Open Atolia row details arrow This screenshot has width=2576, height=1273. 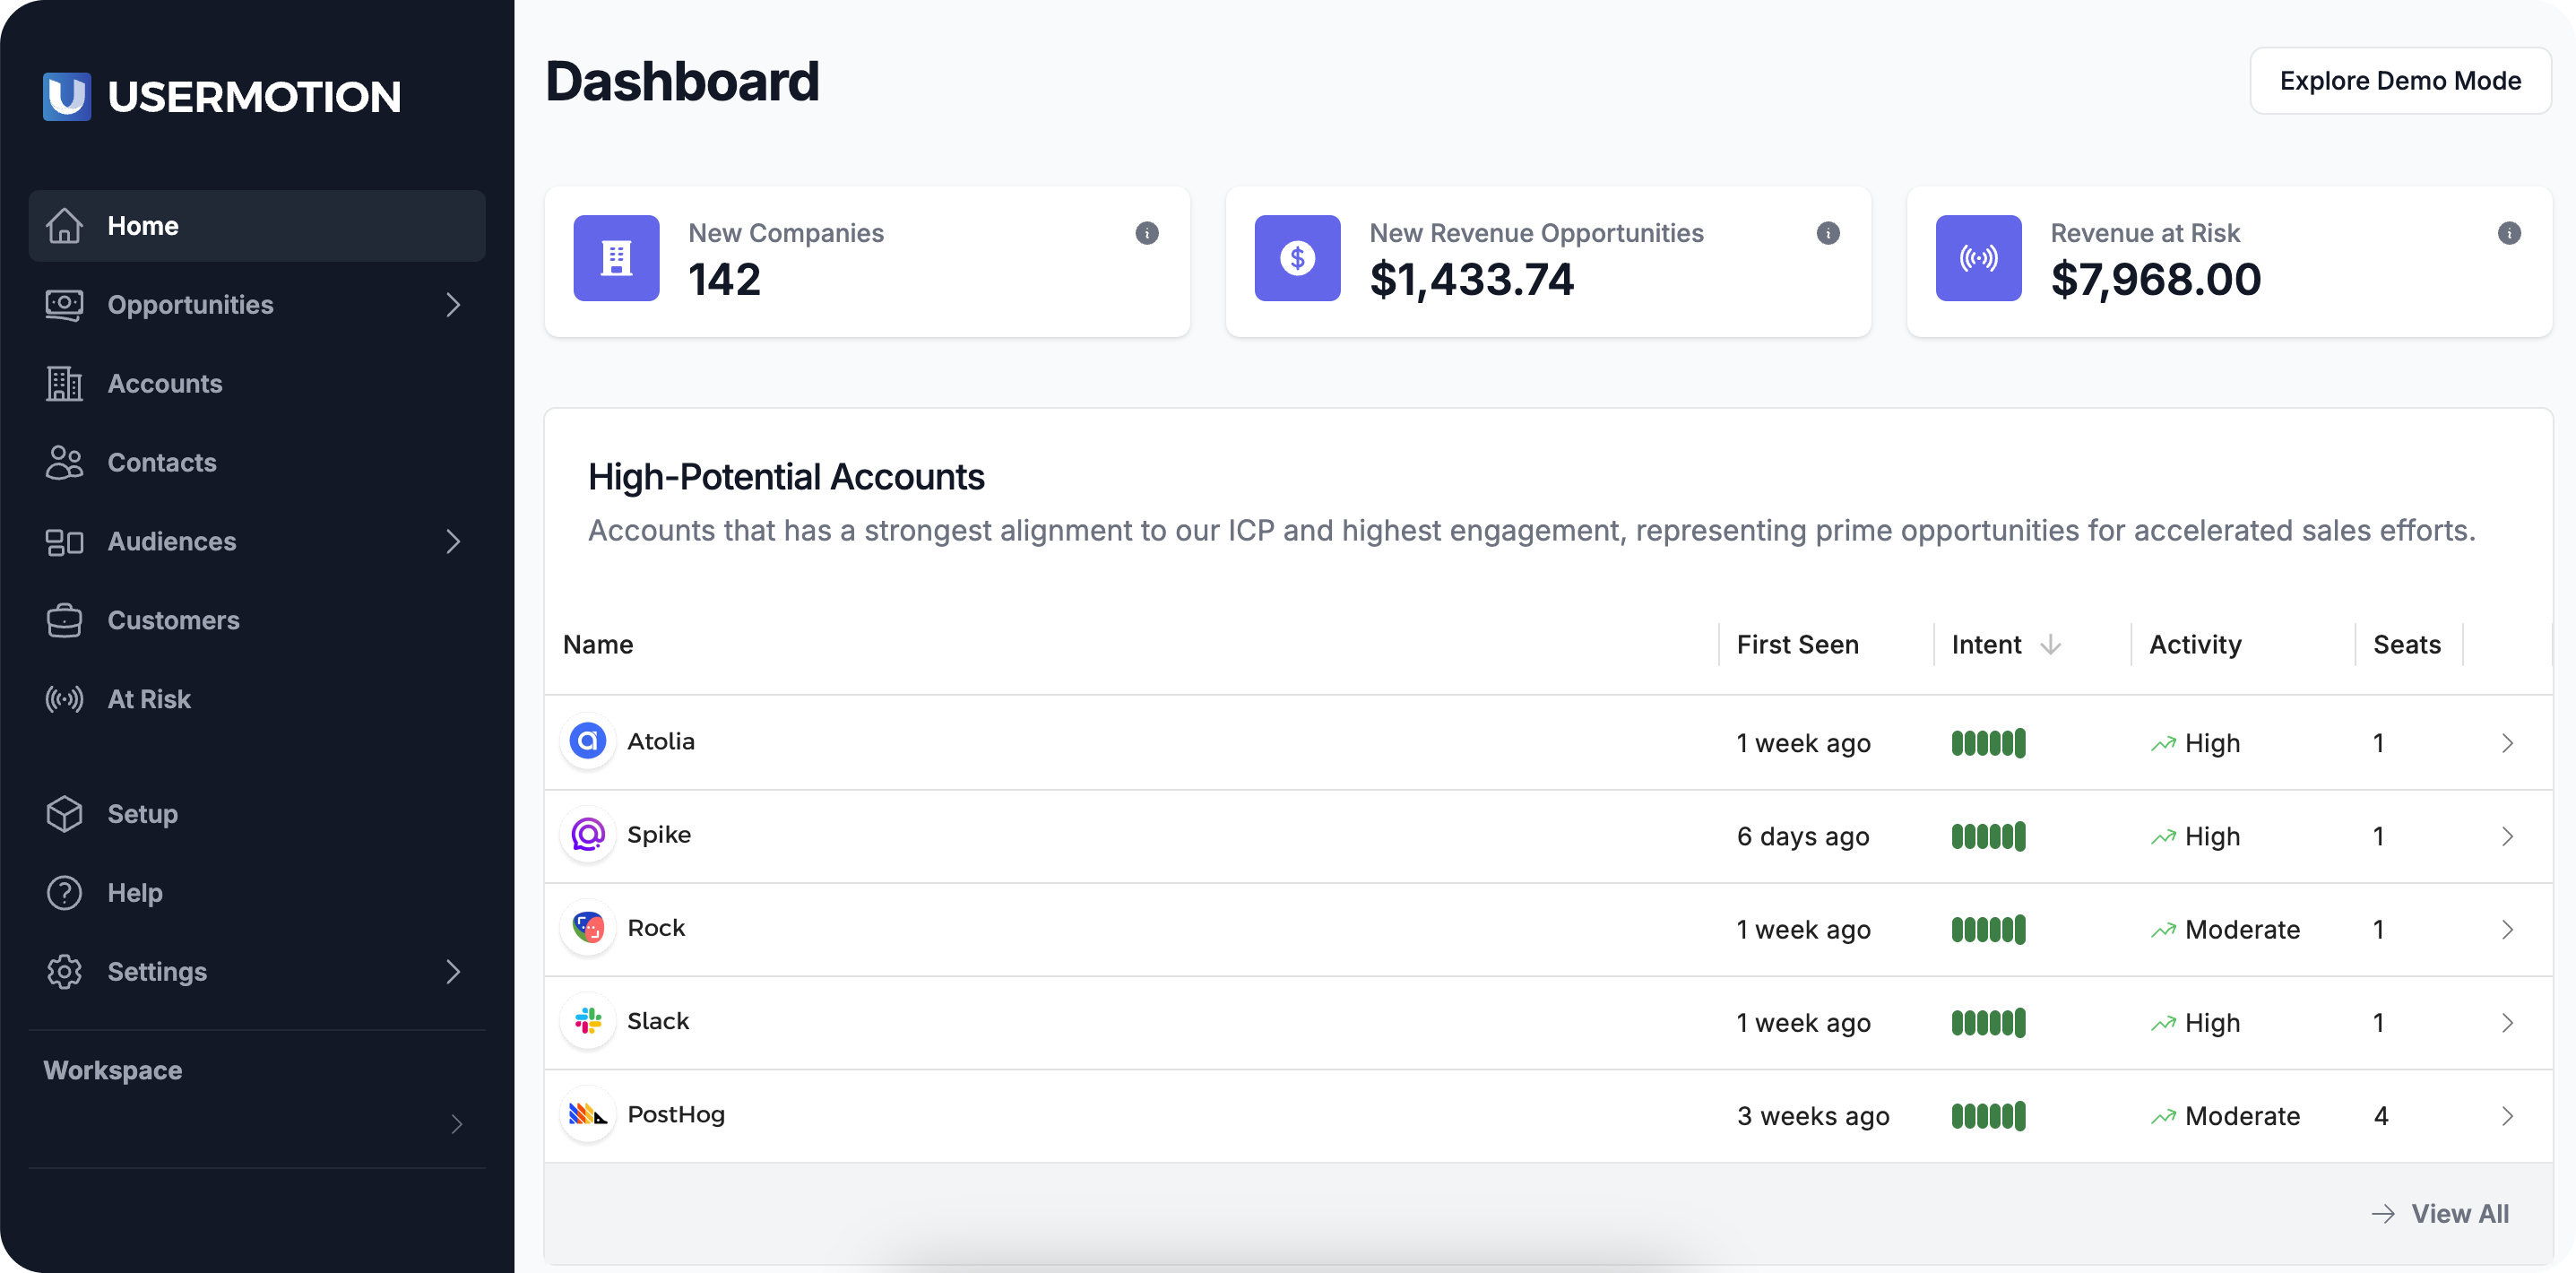(x=2506, y=743)
